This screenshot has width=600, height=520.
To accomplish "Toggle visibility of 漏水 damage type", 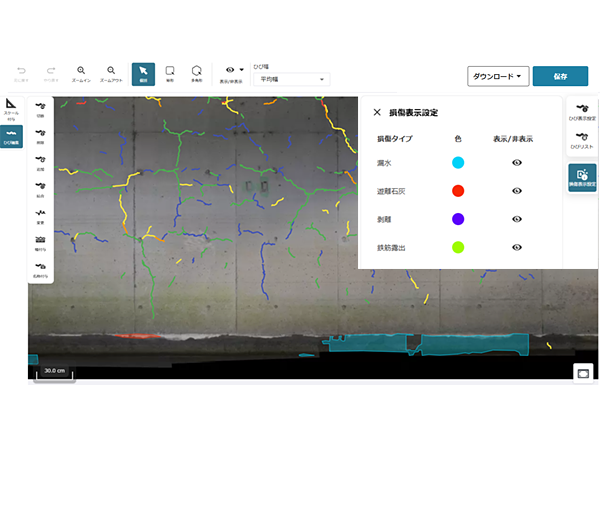I will pos(517,163).
